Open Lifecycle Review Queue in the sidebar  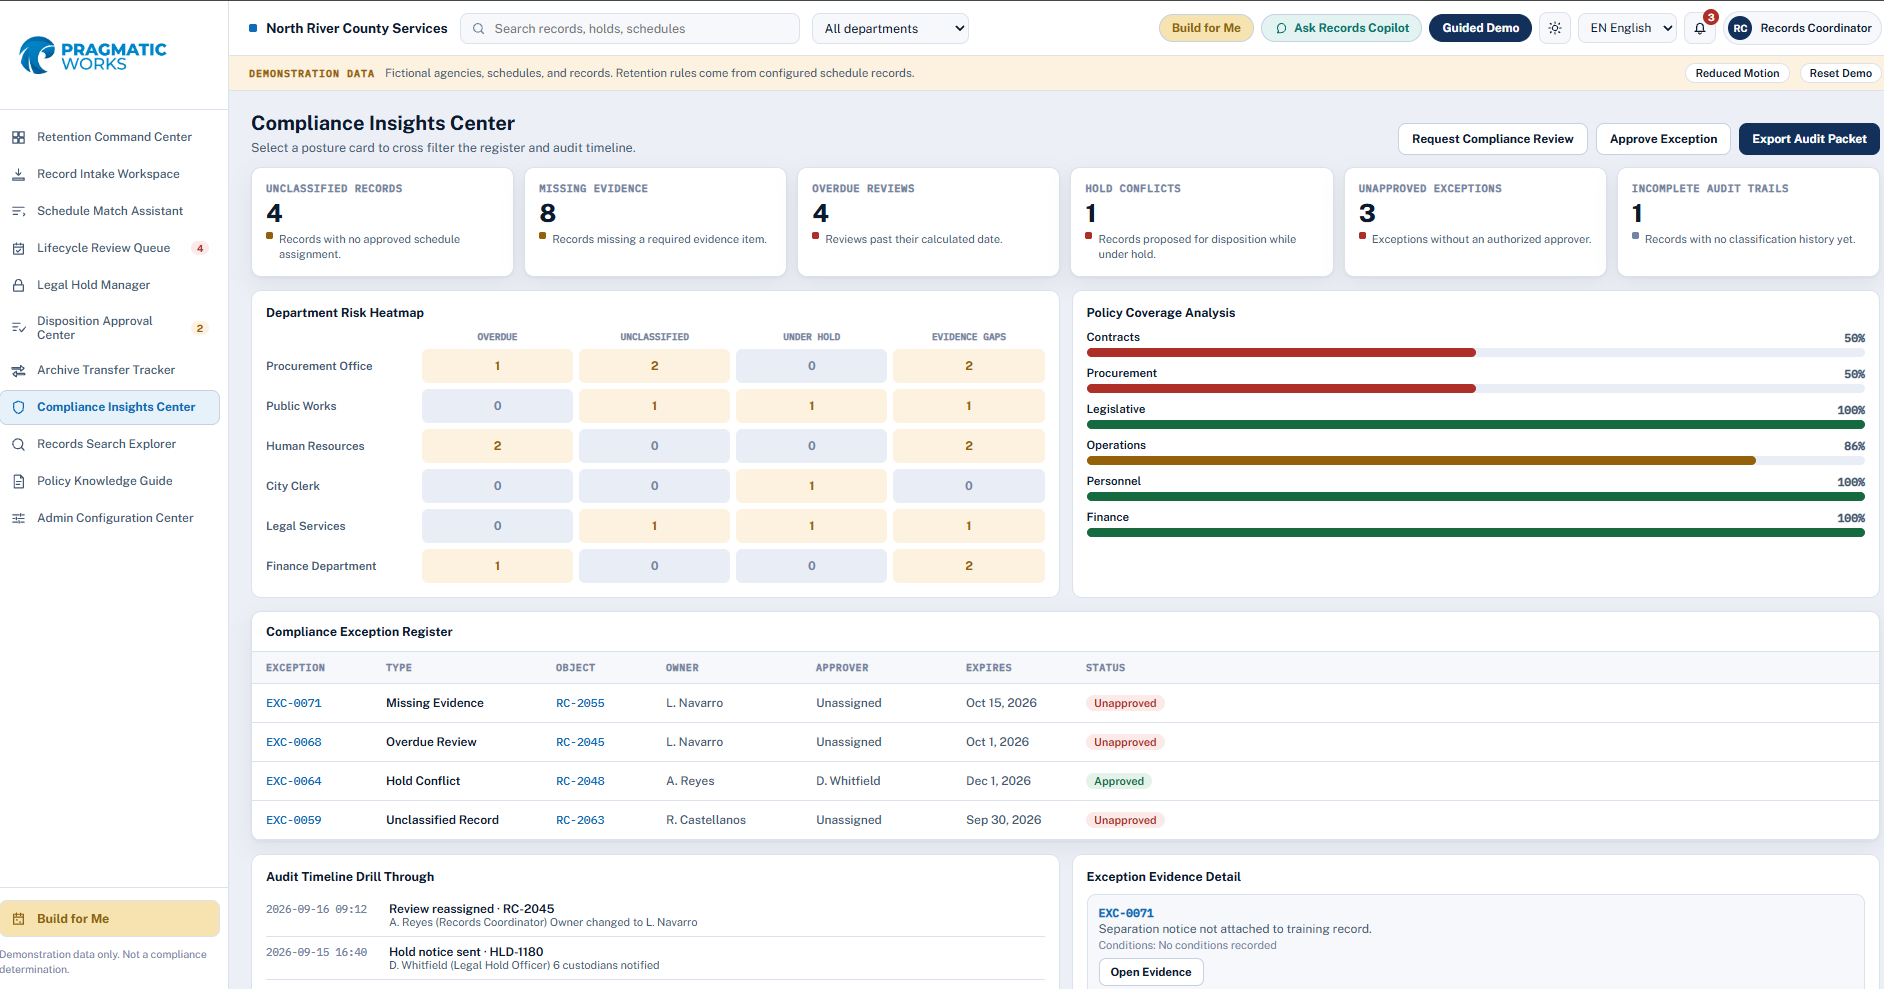110,248
